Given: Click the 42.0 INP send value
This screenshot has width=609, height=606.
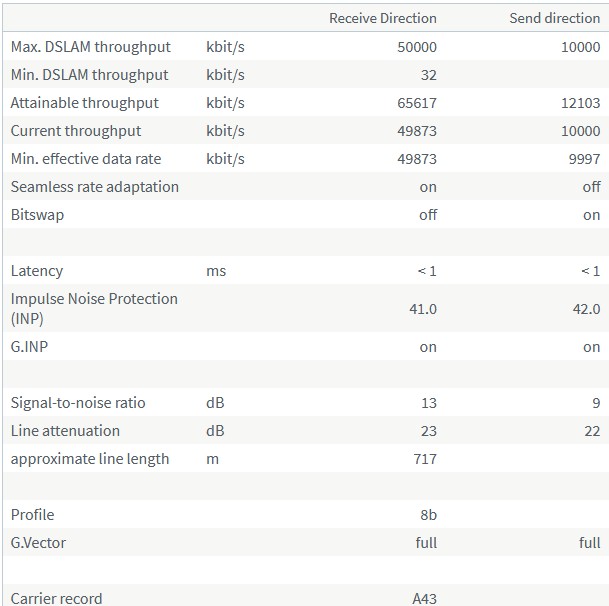Looking at the screenshot, I should 586,309.
